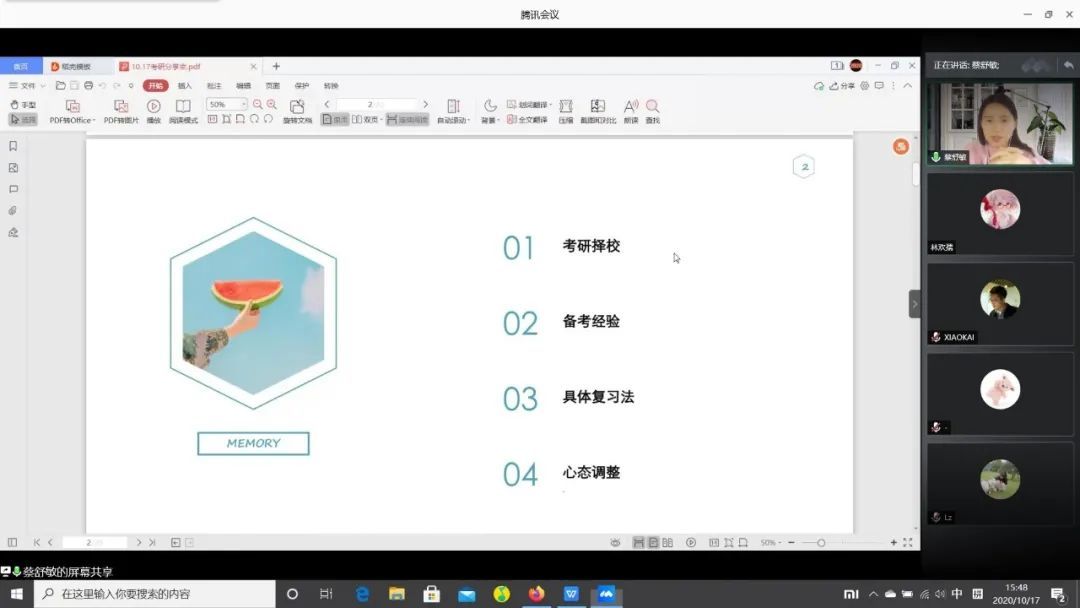1080x608 pixels.
Task: Click the 朗读 read-aloud icon
Action: 630,106
